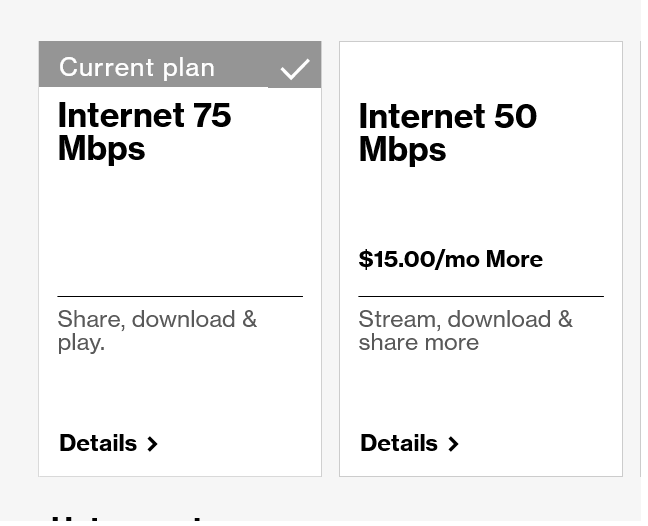Click blank area right of Internet 75 Details
Image resolution: width=648 pixels, height=526 pixels.
tap(240, 443)
